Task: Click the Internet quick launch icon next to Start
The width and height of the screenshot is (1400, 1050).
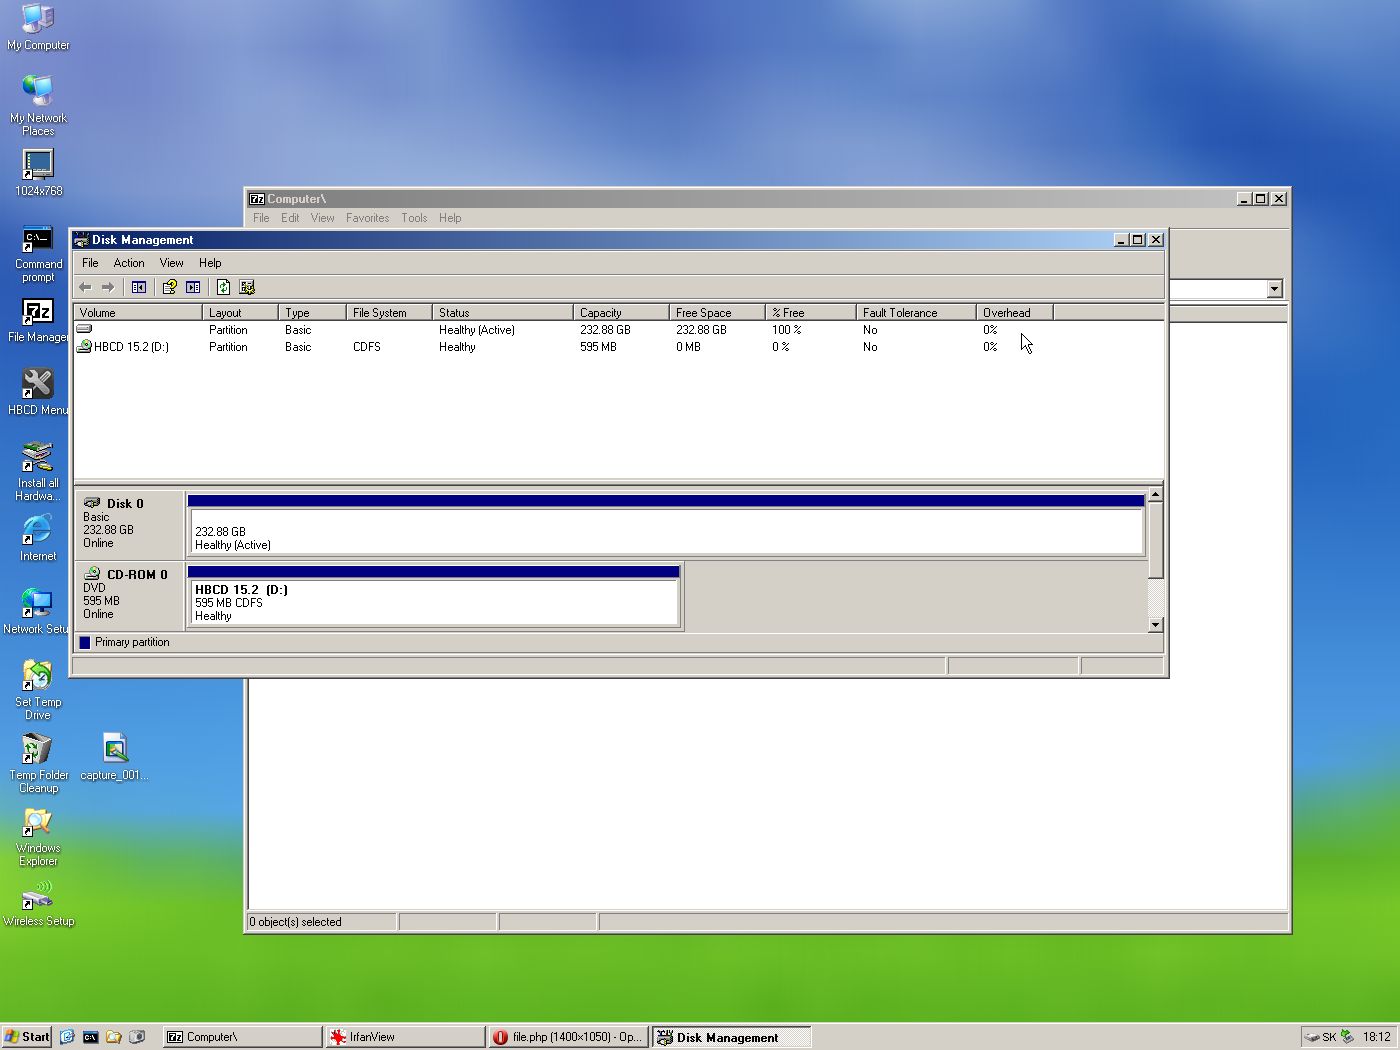Action: click(x=67, y=1037)
